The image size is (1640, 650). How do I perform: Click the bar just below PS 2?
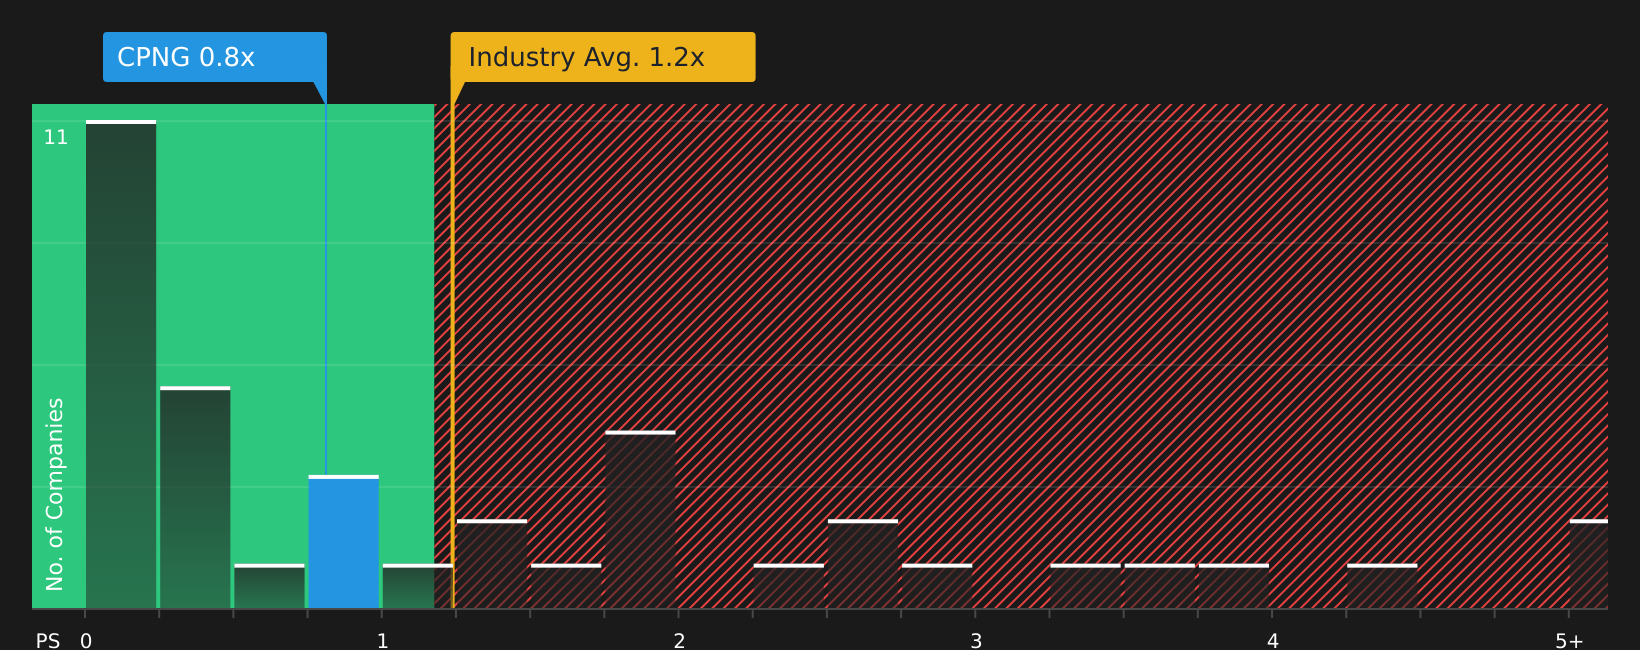(640, 520)
